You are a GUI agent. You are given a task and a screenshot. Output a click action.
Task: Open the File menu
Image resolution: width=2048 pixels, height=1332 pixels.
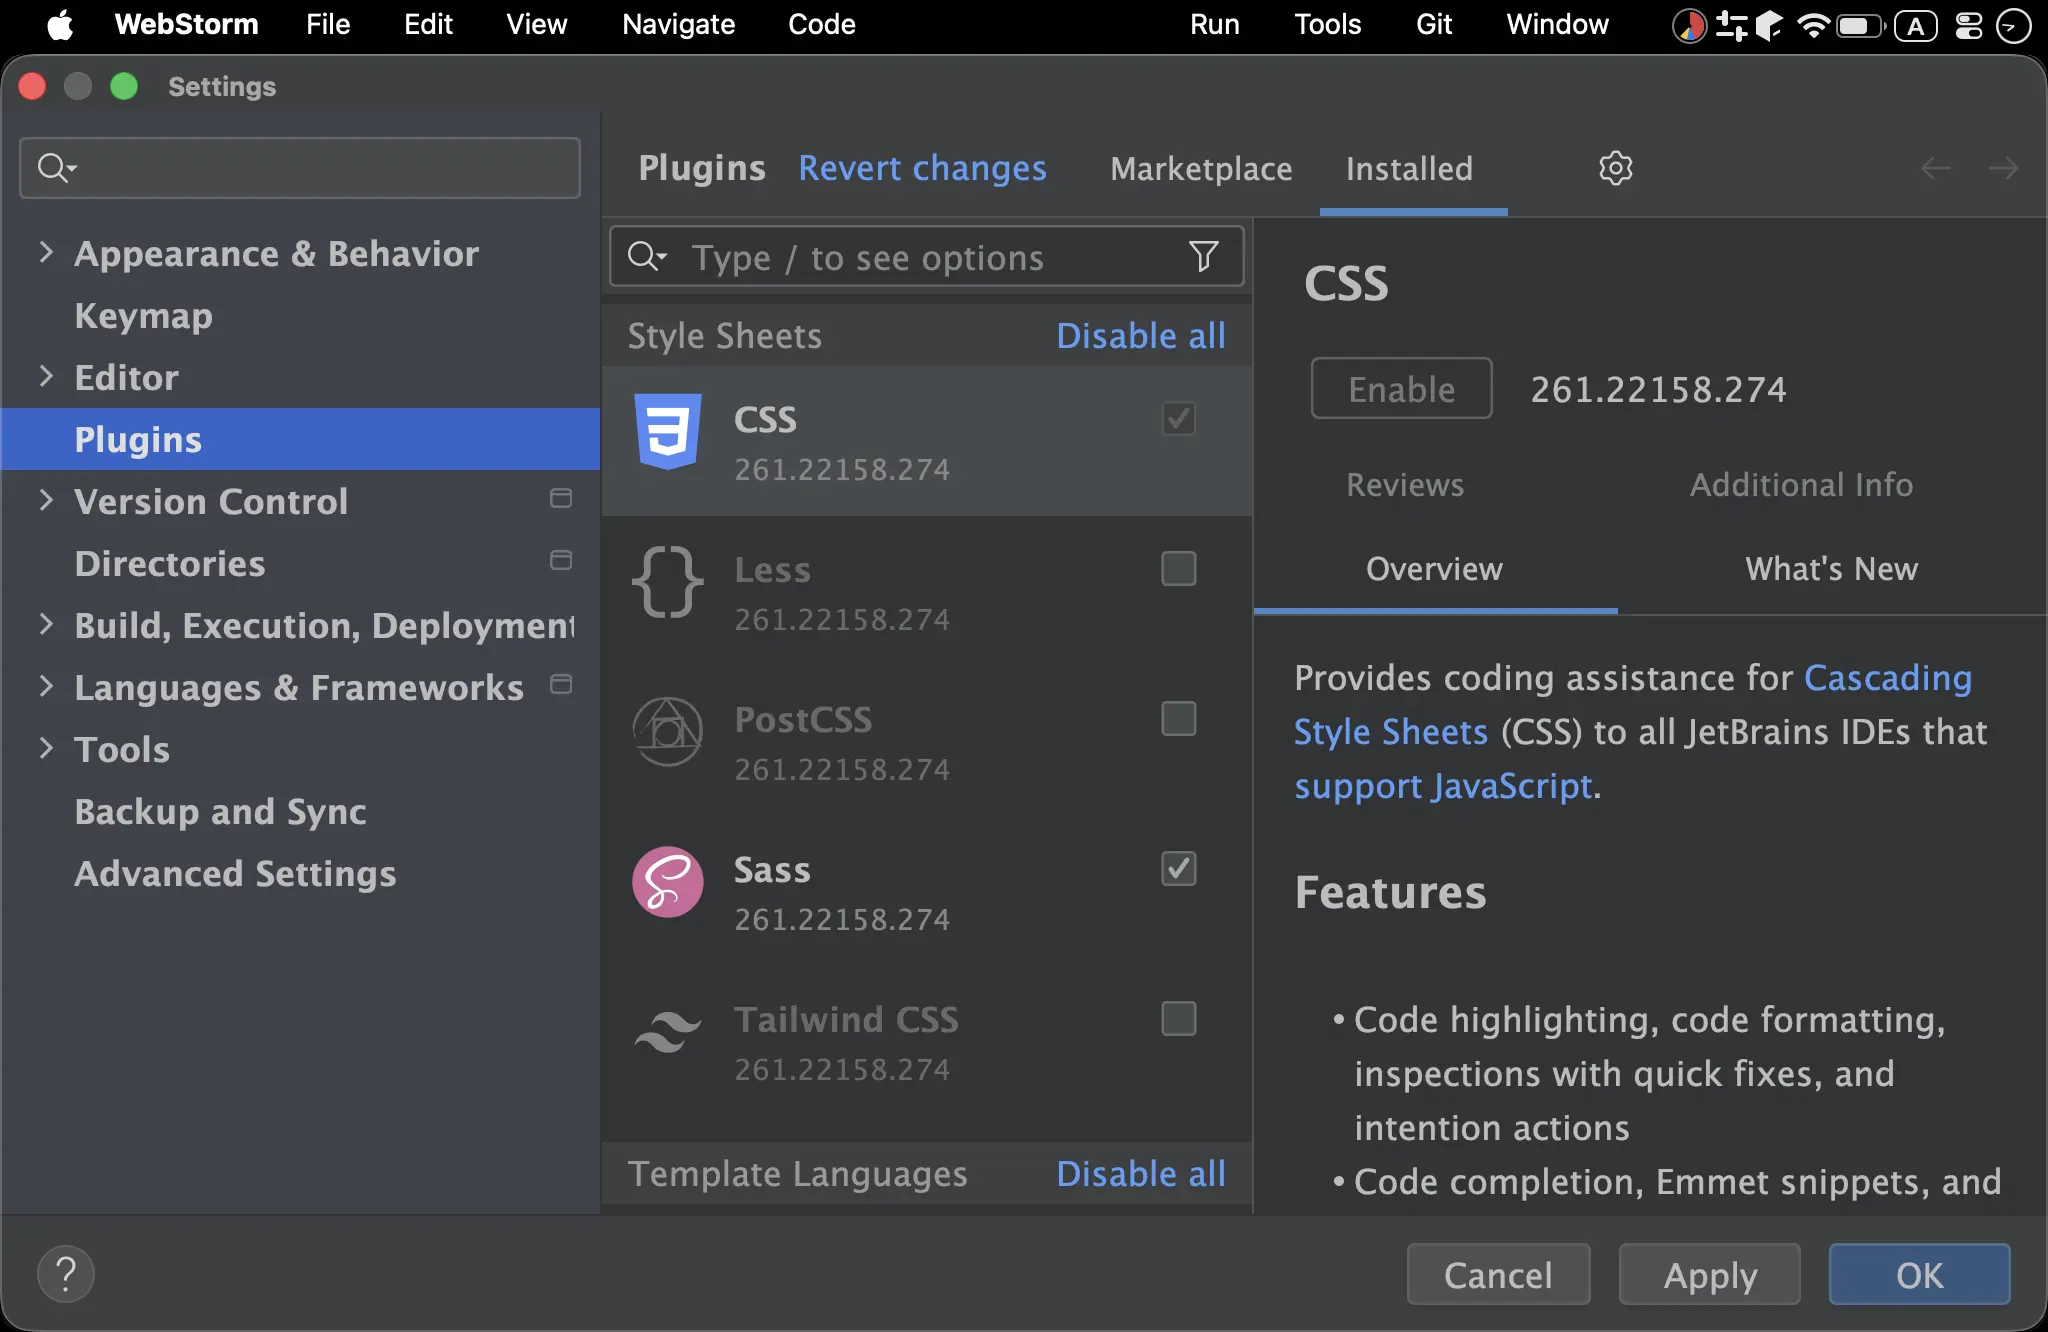point(328,25)
